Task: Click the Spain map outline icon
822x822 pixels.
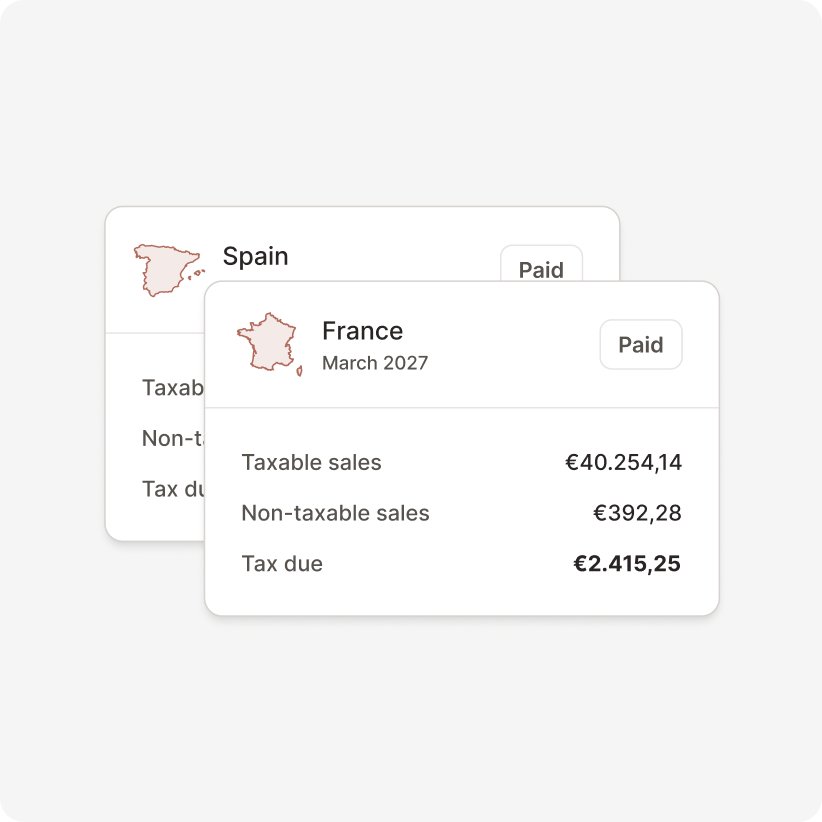Action: pyautogui.click(x=165, y=269)
